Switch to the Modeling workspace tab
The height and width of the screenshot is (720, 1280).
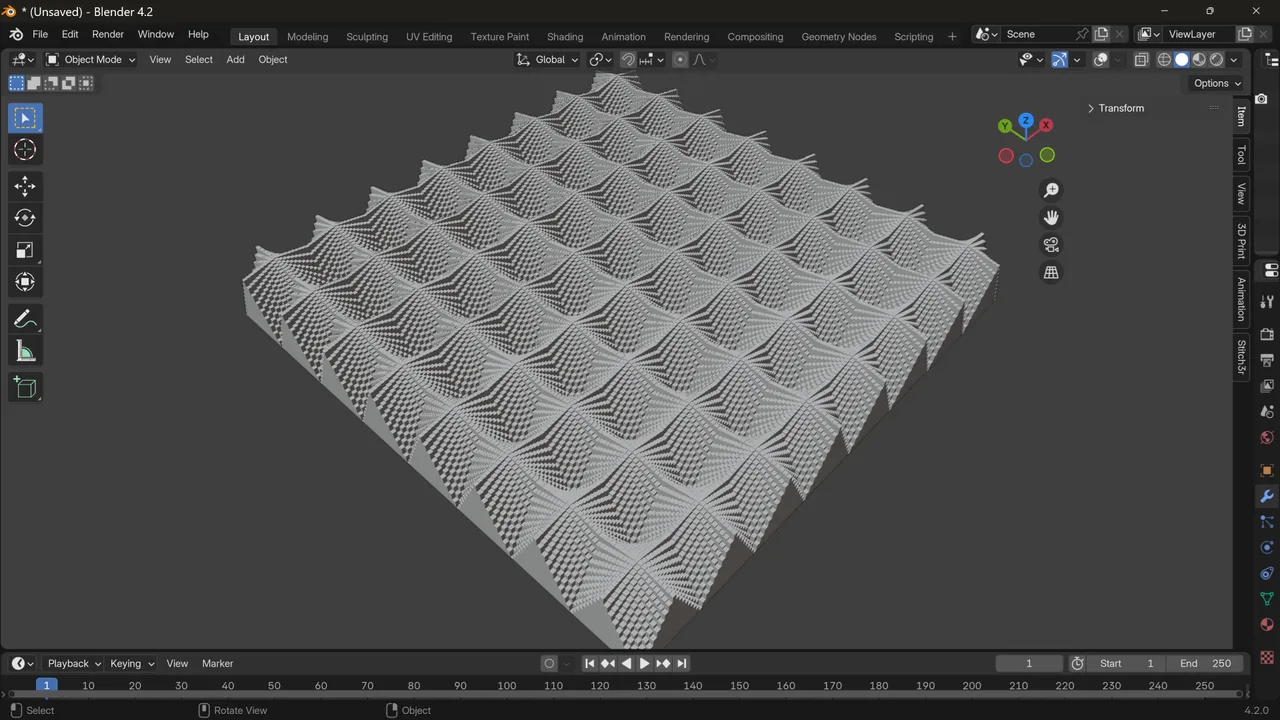pos(307,36)
